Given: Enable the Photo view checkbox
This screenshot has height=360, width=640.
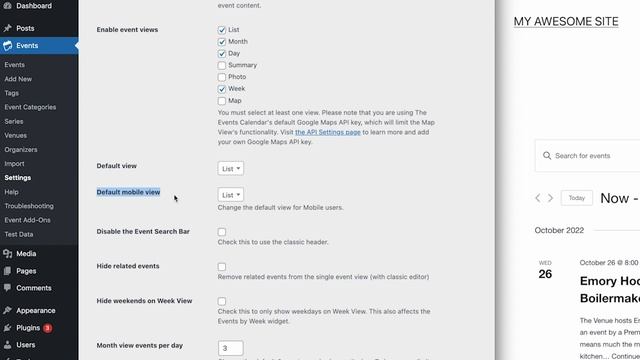Looking at the screenshot, I should point(222,77).
